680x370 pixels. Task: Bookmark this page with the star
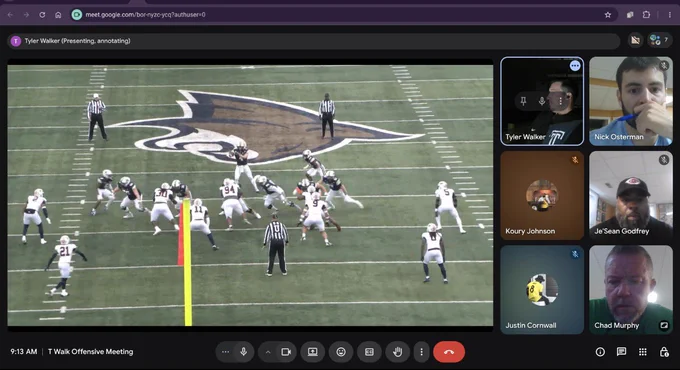[608, 15]
